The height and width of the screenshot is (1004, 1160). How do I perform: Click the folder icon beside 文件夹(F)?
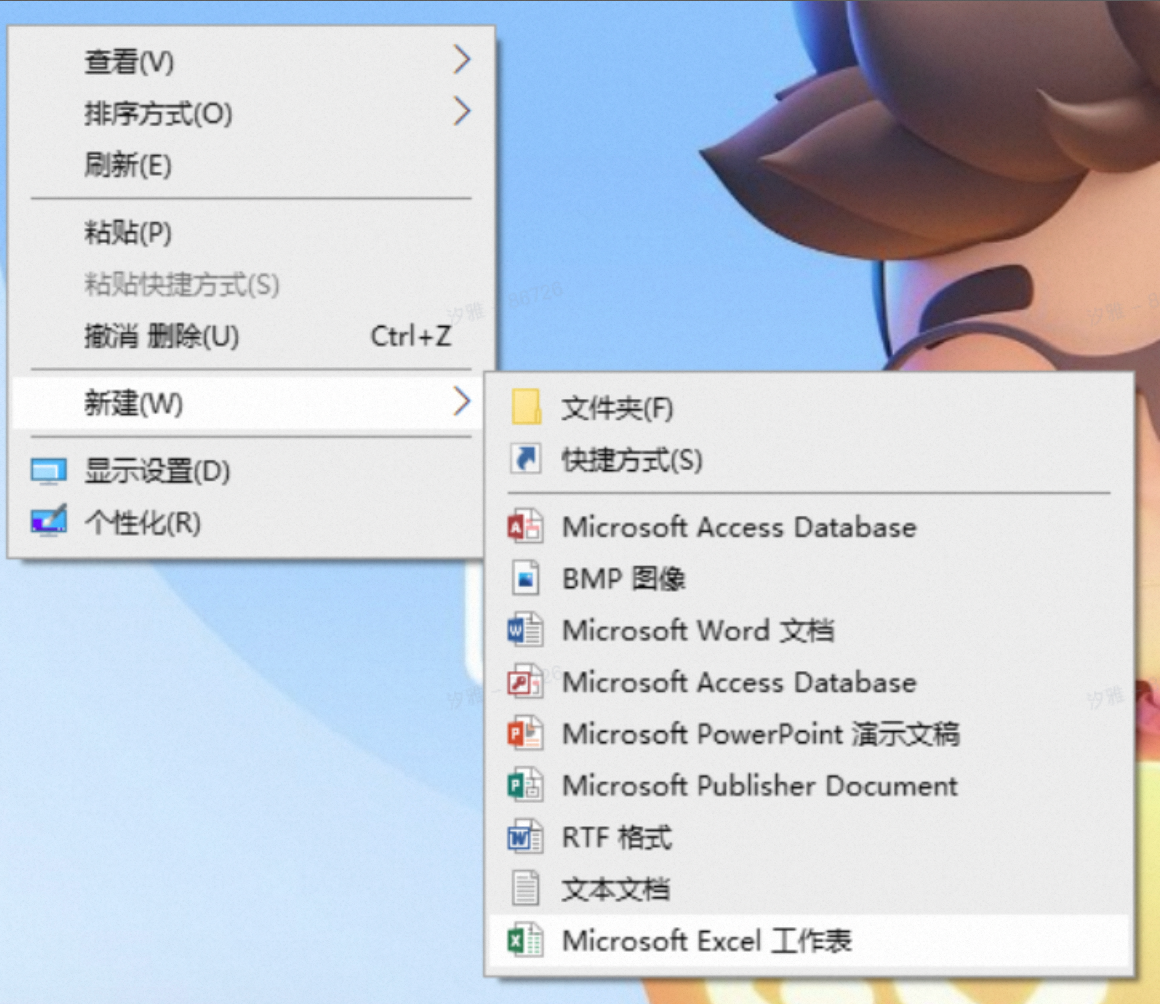pyautogui.click(x=526, y=407)
